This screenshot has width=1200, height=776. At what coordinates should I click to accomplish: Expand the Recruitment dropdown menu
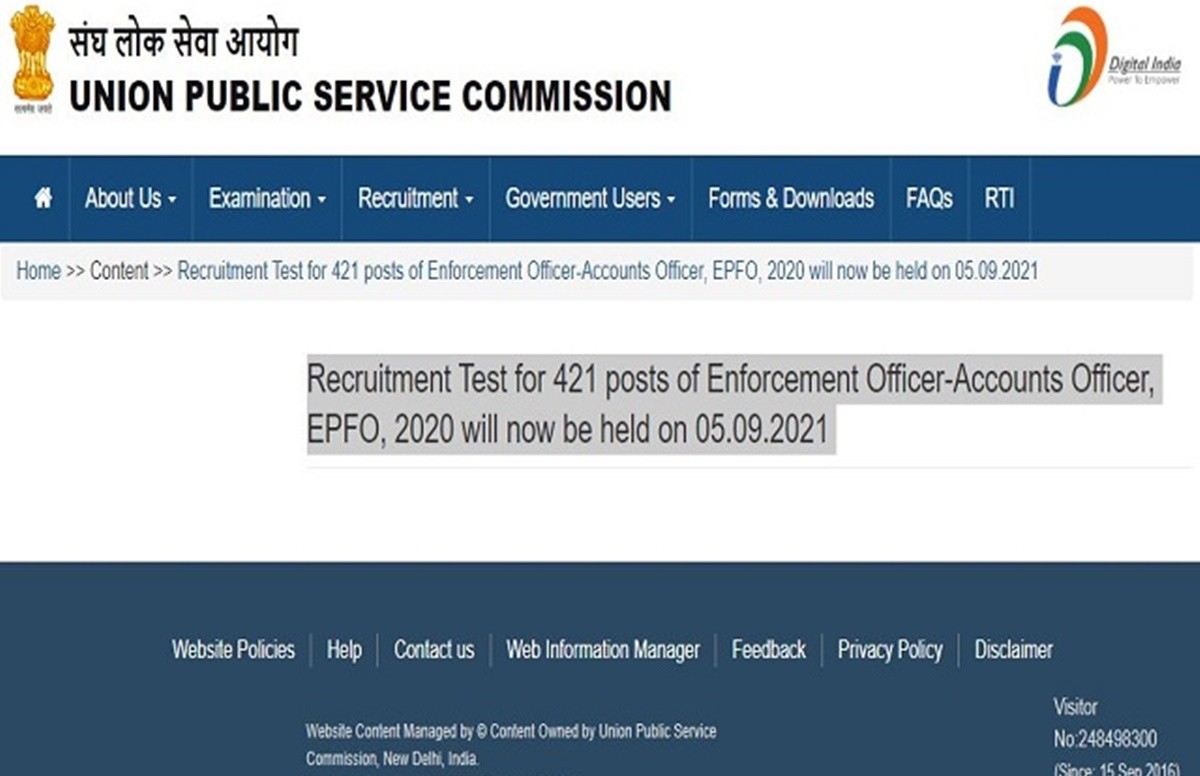click(x=415, y=198)
